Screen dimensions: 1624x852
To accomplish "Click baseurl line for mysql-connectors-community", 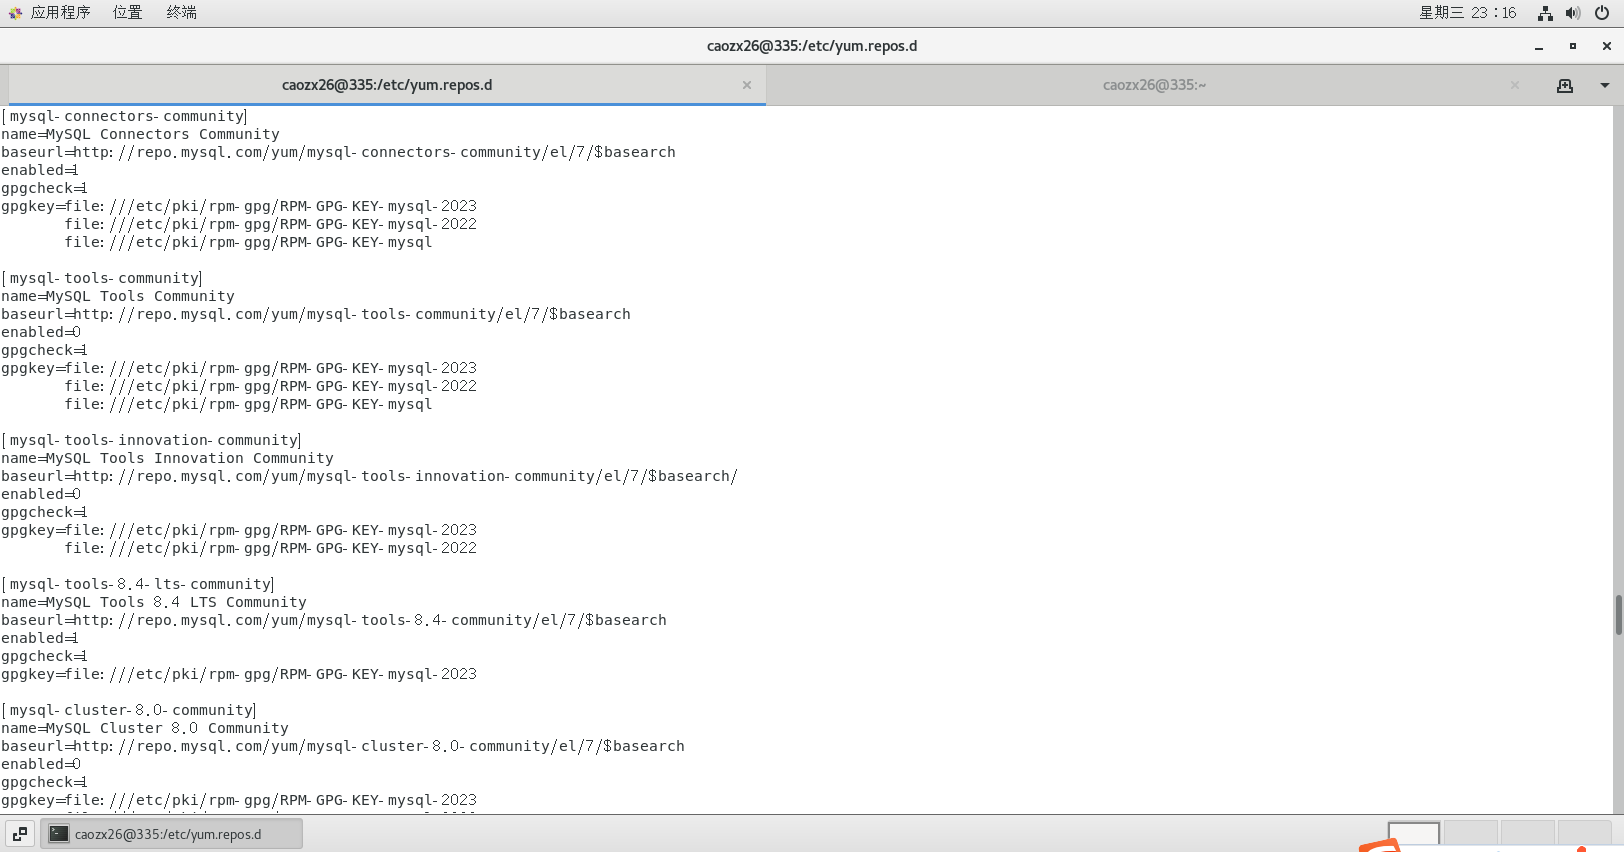I will click(x=338, y=152).
